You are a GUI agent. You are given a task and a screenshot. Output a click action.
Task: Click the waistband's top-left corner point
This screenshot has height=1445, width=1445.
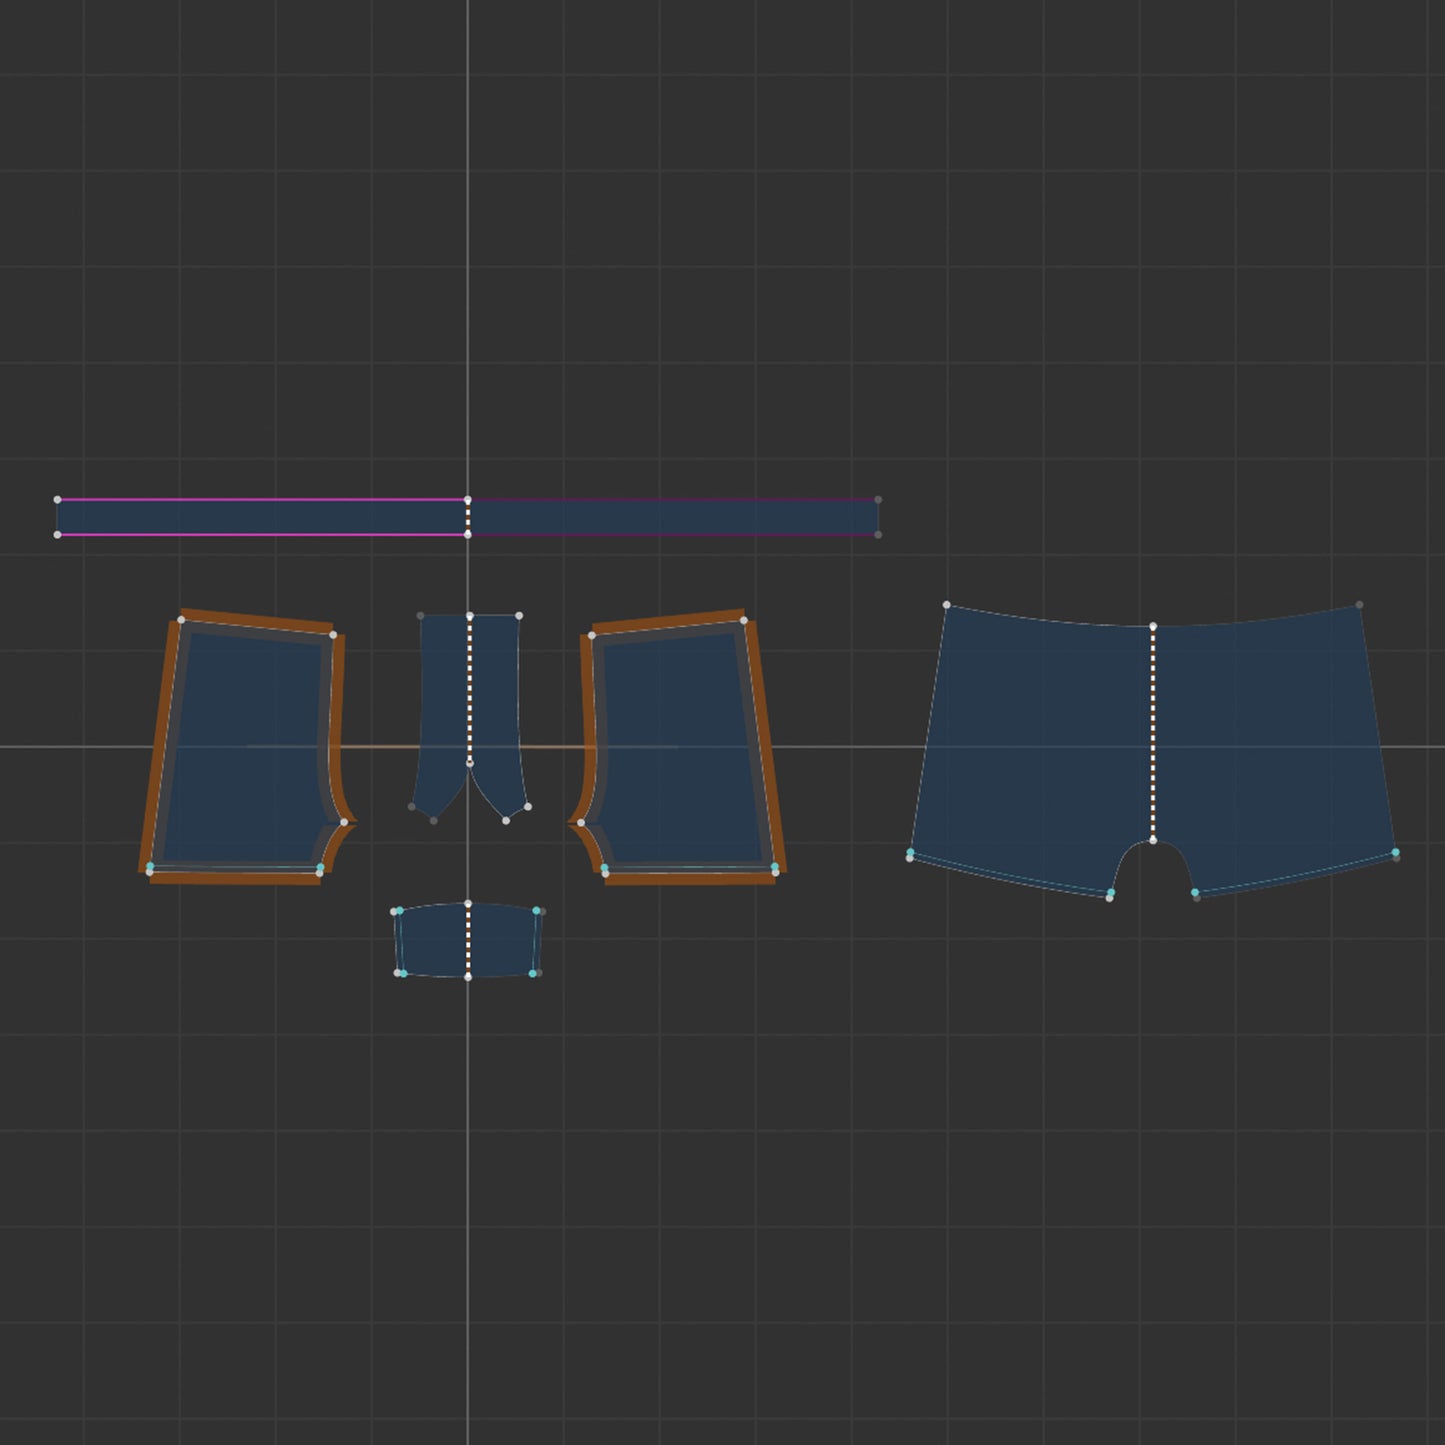pos(57,499)
